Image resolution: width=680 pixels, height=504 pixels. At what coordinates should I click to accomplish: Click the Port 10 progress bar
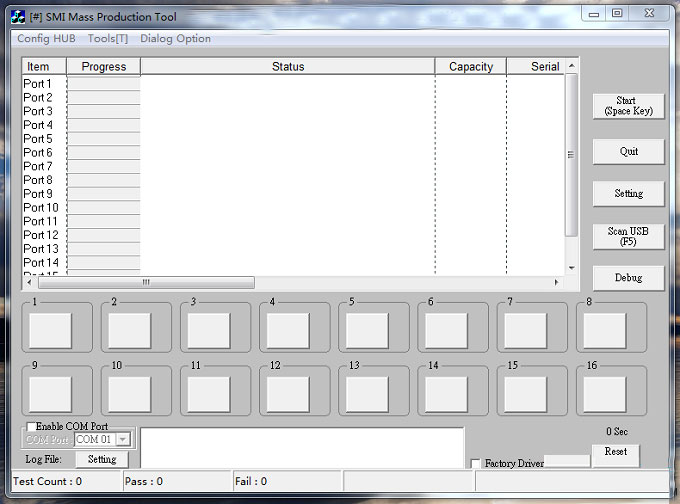click(x=104, y=208)
